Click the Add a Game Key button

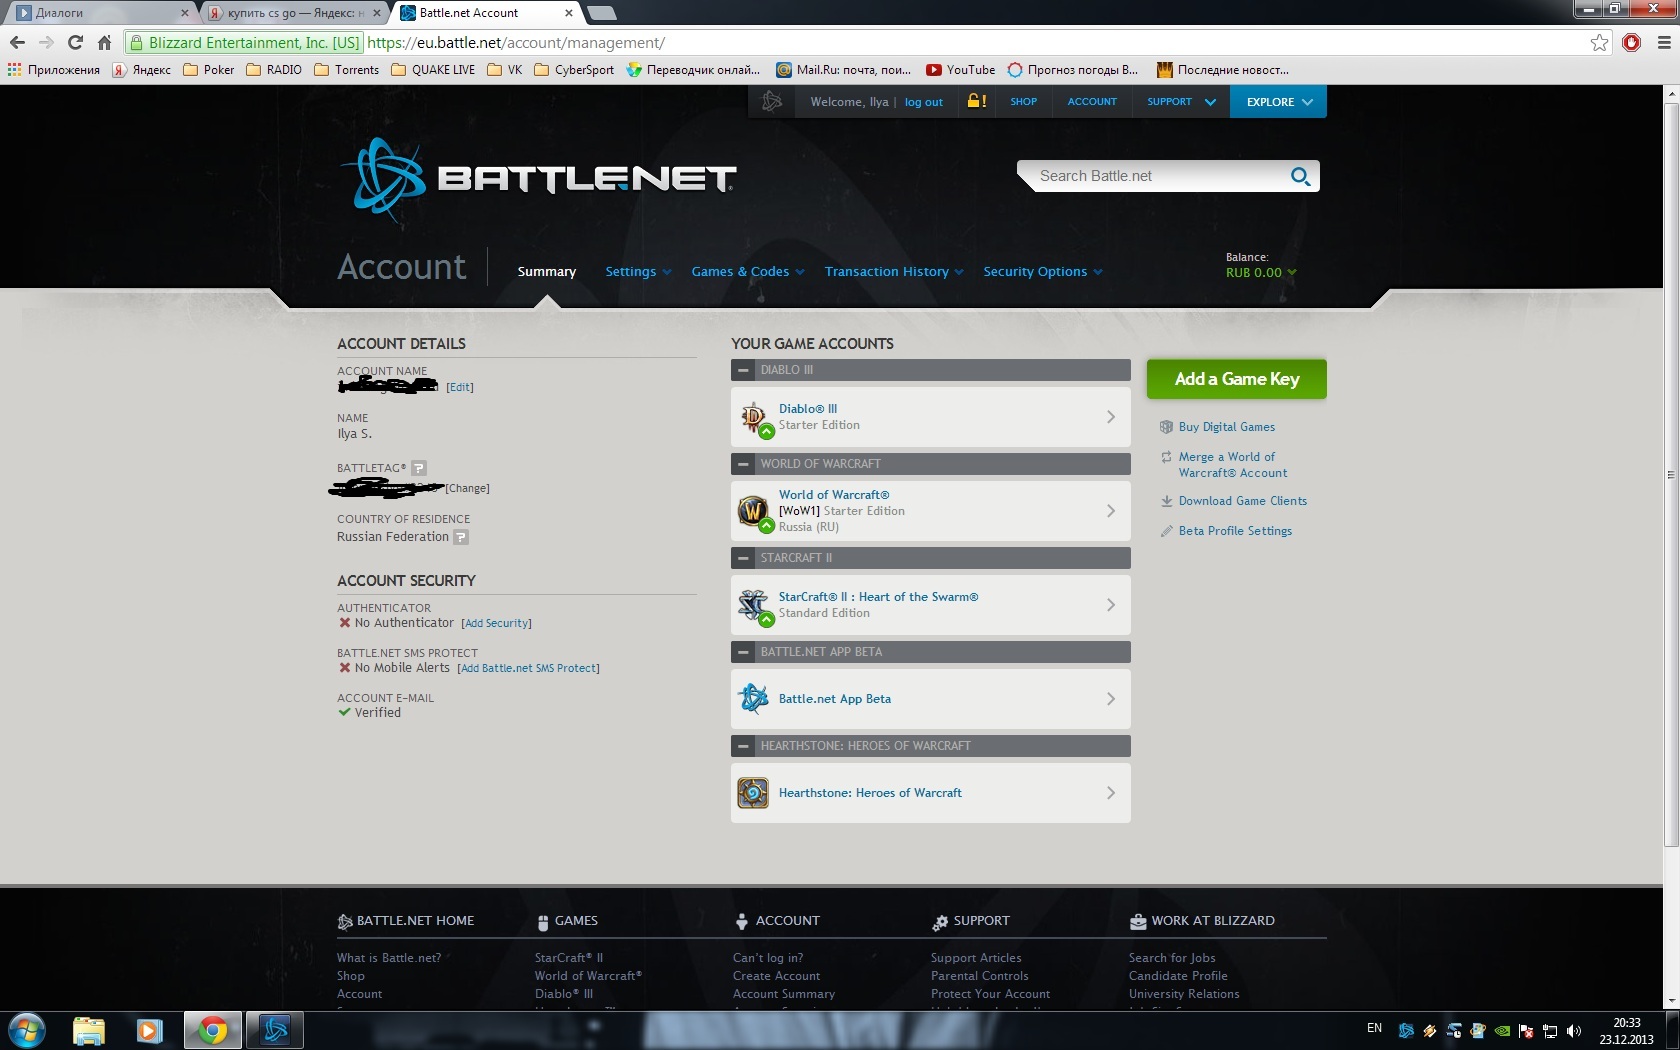point(1237,379)
